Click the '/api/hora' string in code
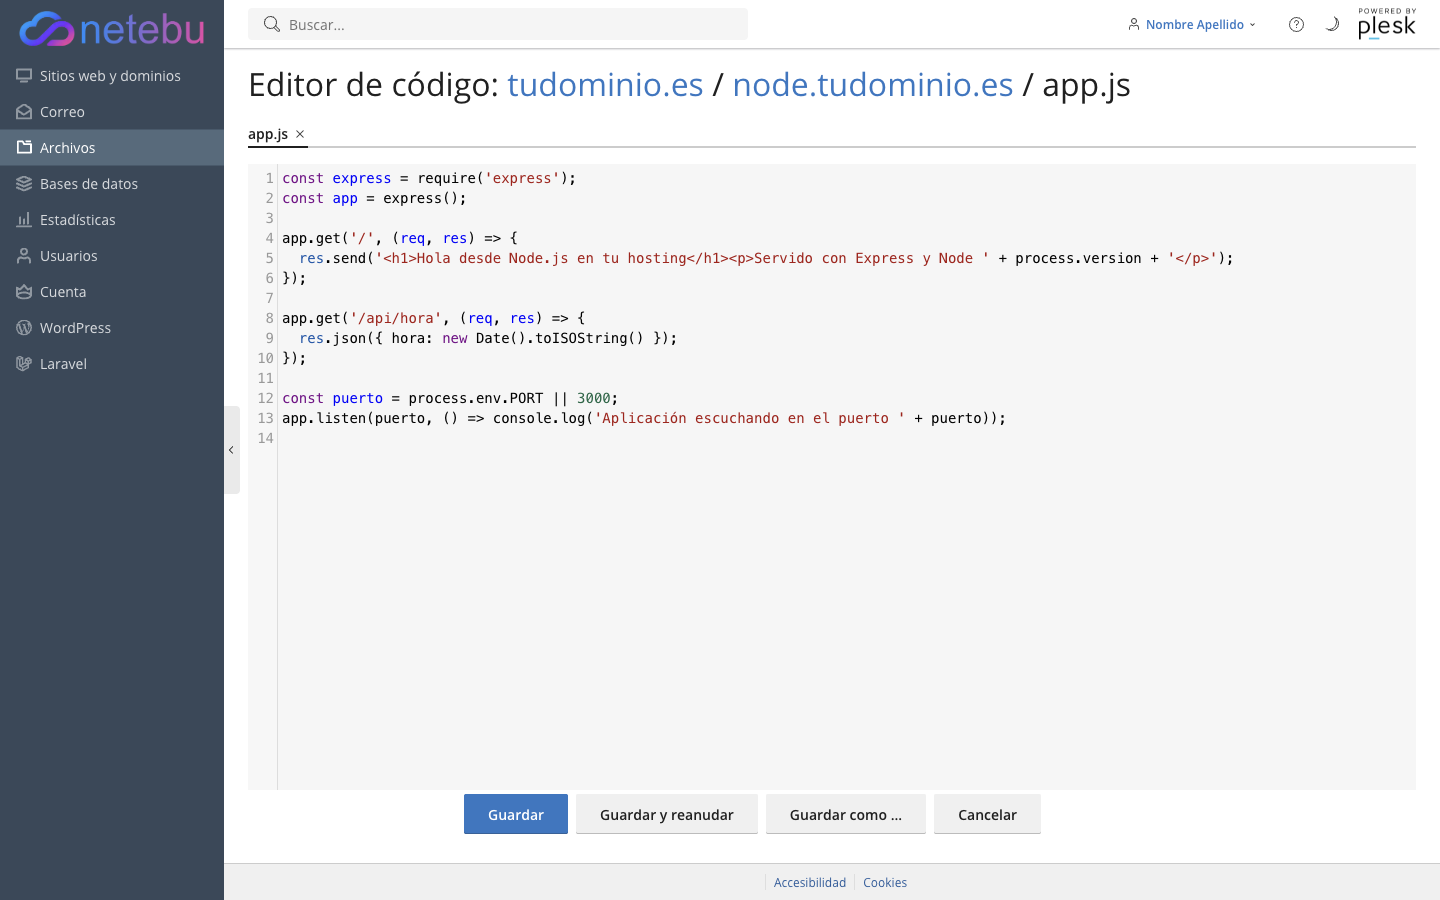1440x900 pixels. tap(396, 318)
